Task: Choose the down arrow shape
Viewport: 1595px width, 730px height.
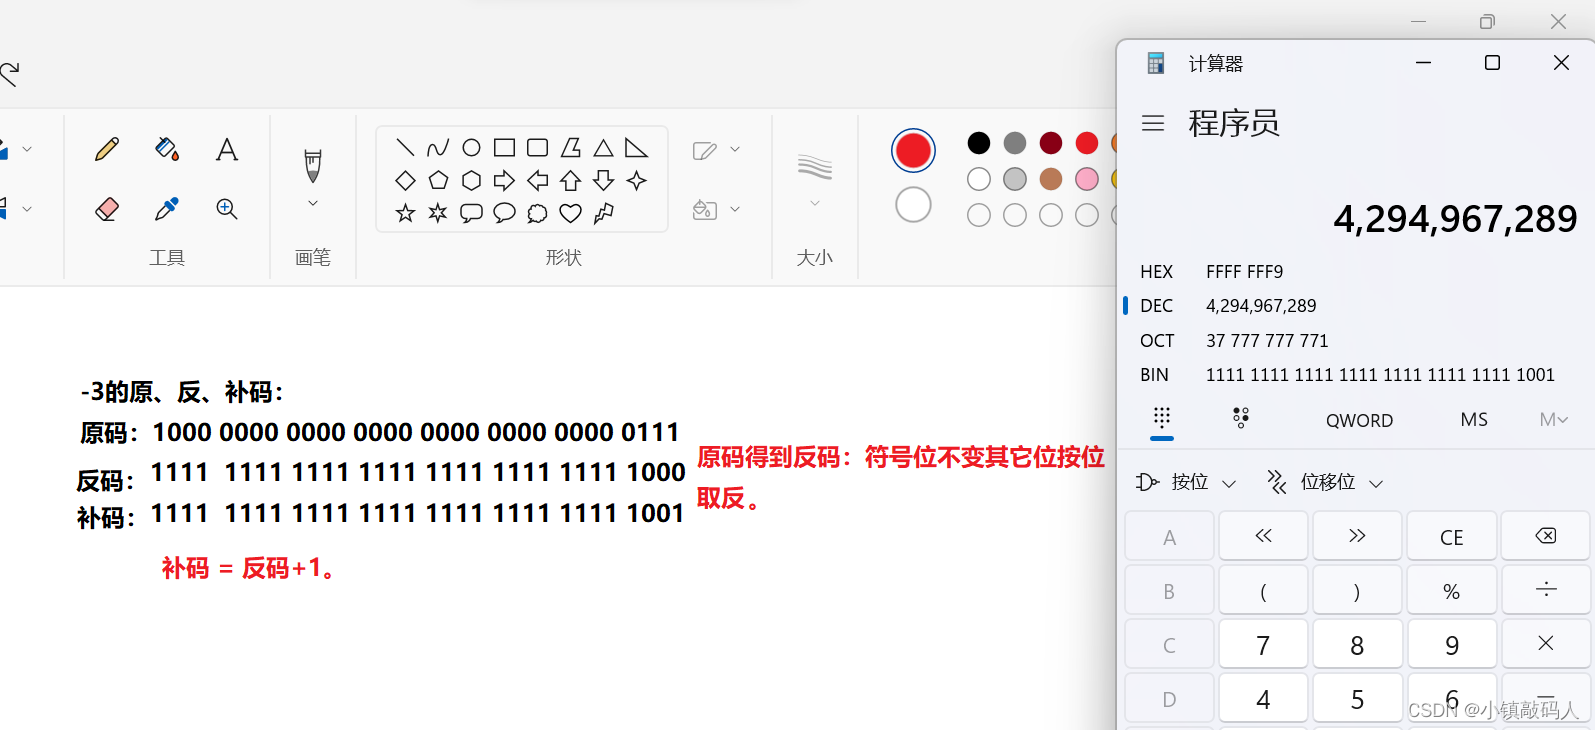Action: click(603, 181)
